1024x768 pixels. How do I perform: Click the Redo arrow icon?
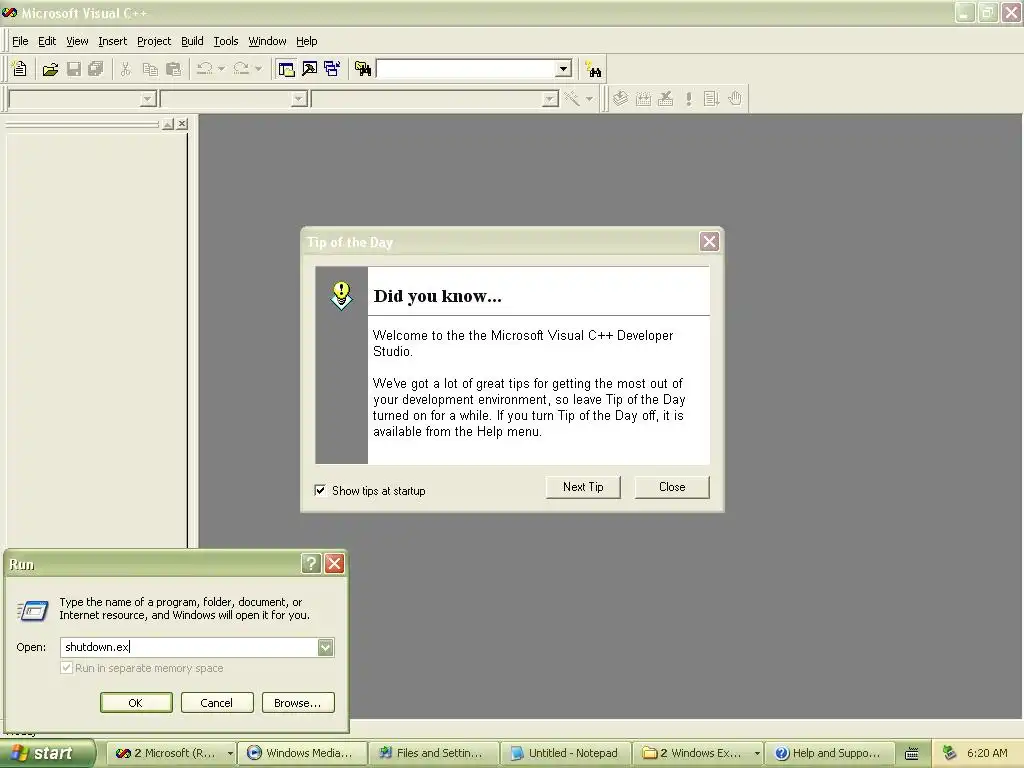point(242,69)
